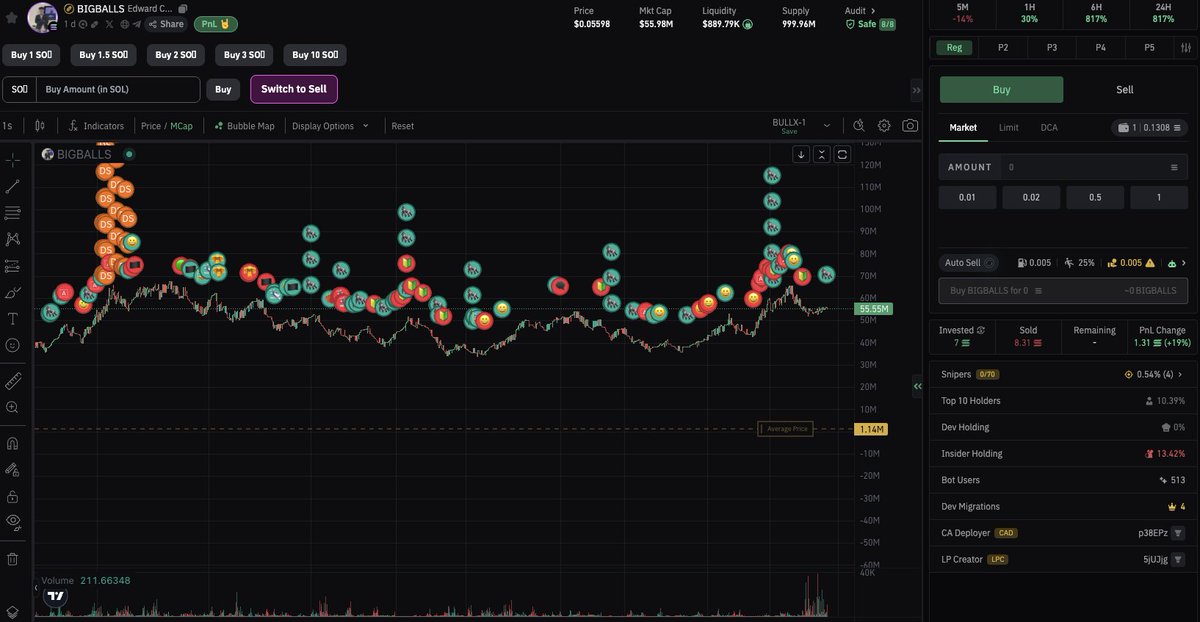Select the pattern drawing tool
This screenshot has width=1200, height=622.
coord(13,239)
